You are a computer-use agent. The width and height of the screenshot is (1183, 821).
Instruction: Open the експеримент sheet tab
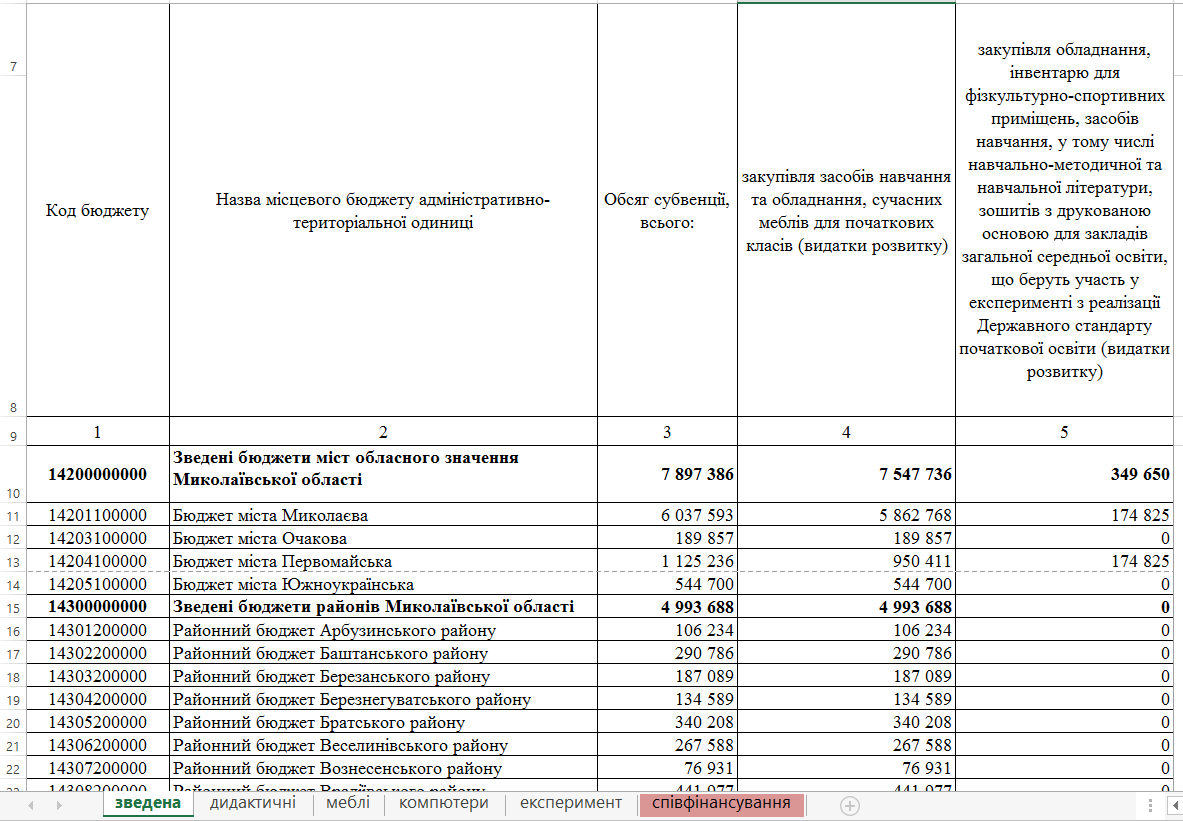[x=571, y=803]
